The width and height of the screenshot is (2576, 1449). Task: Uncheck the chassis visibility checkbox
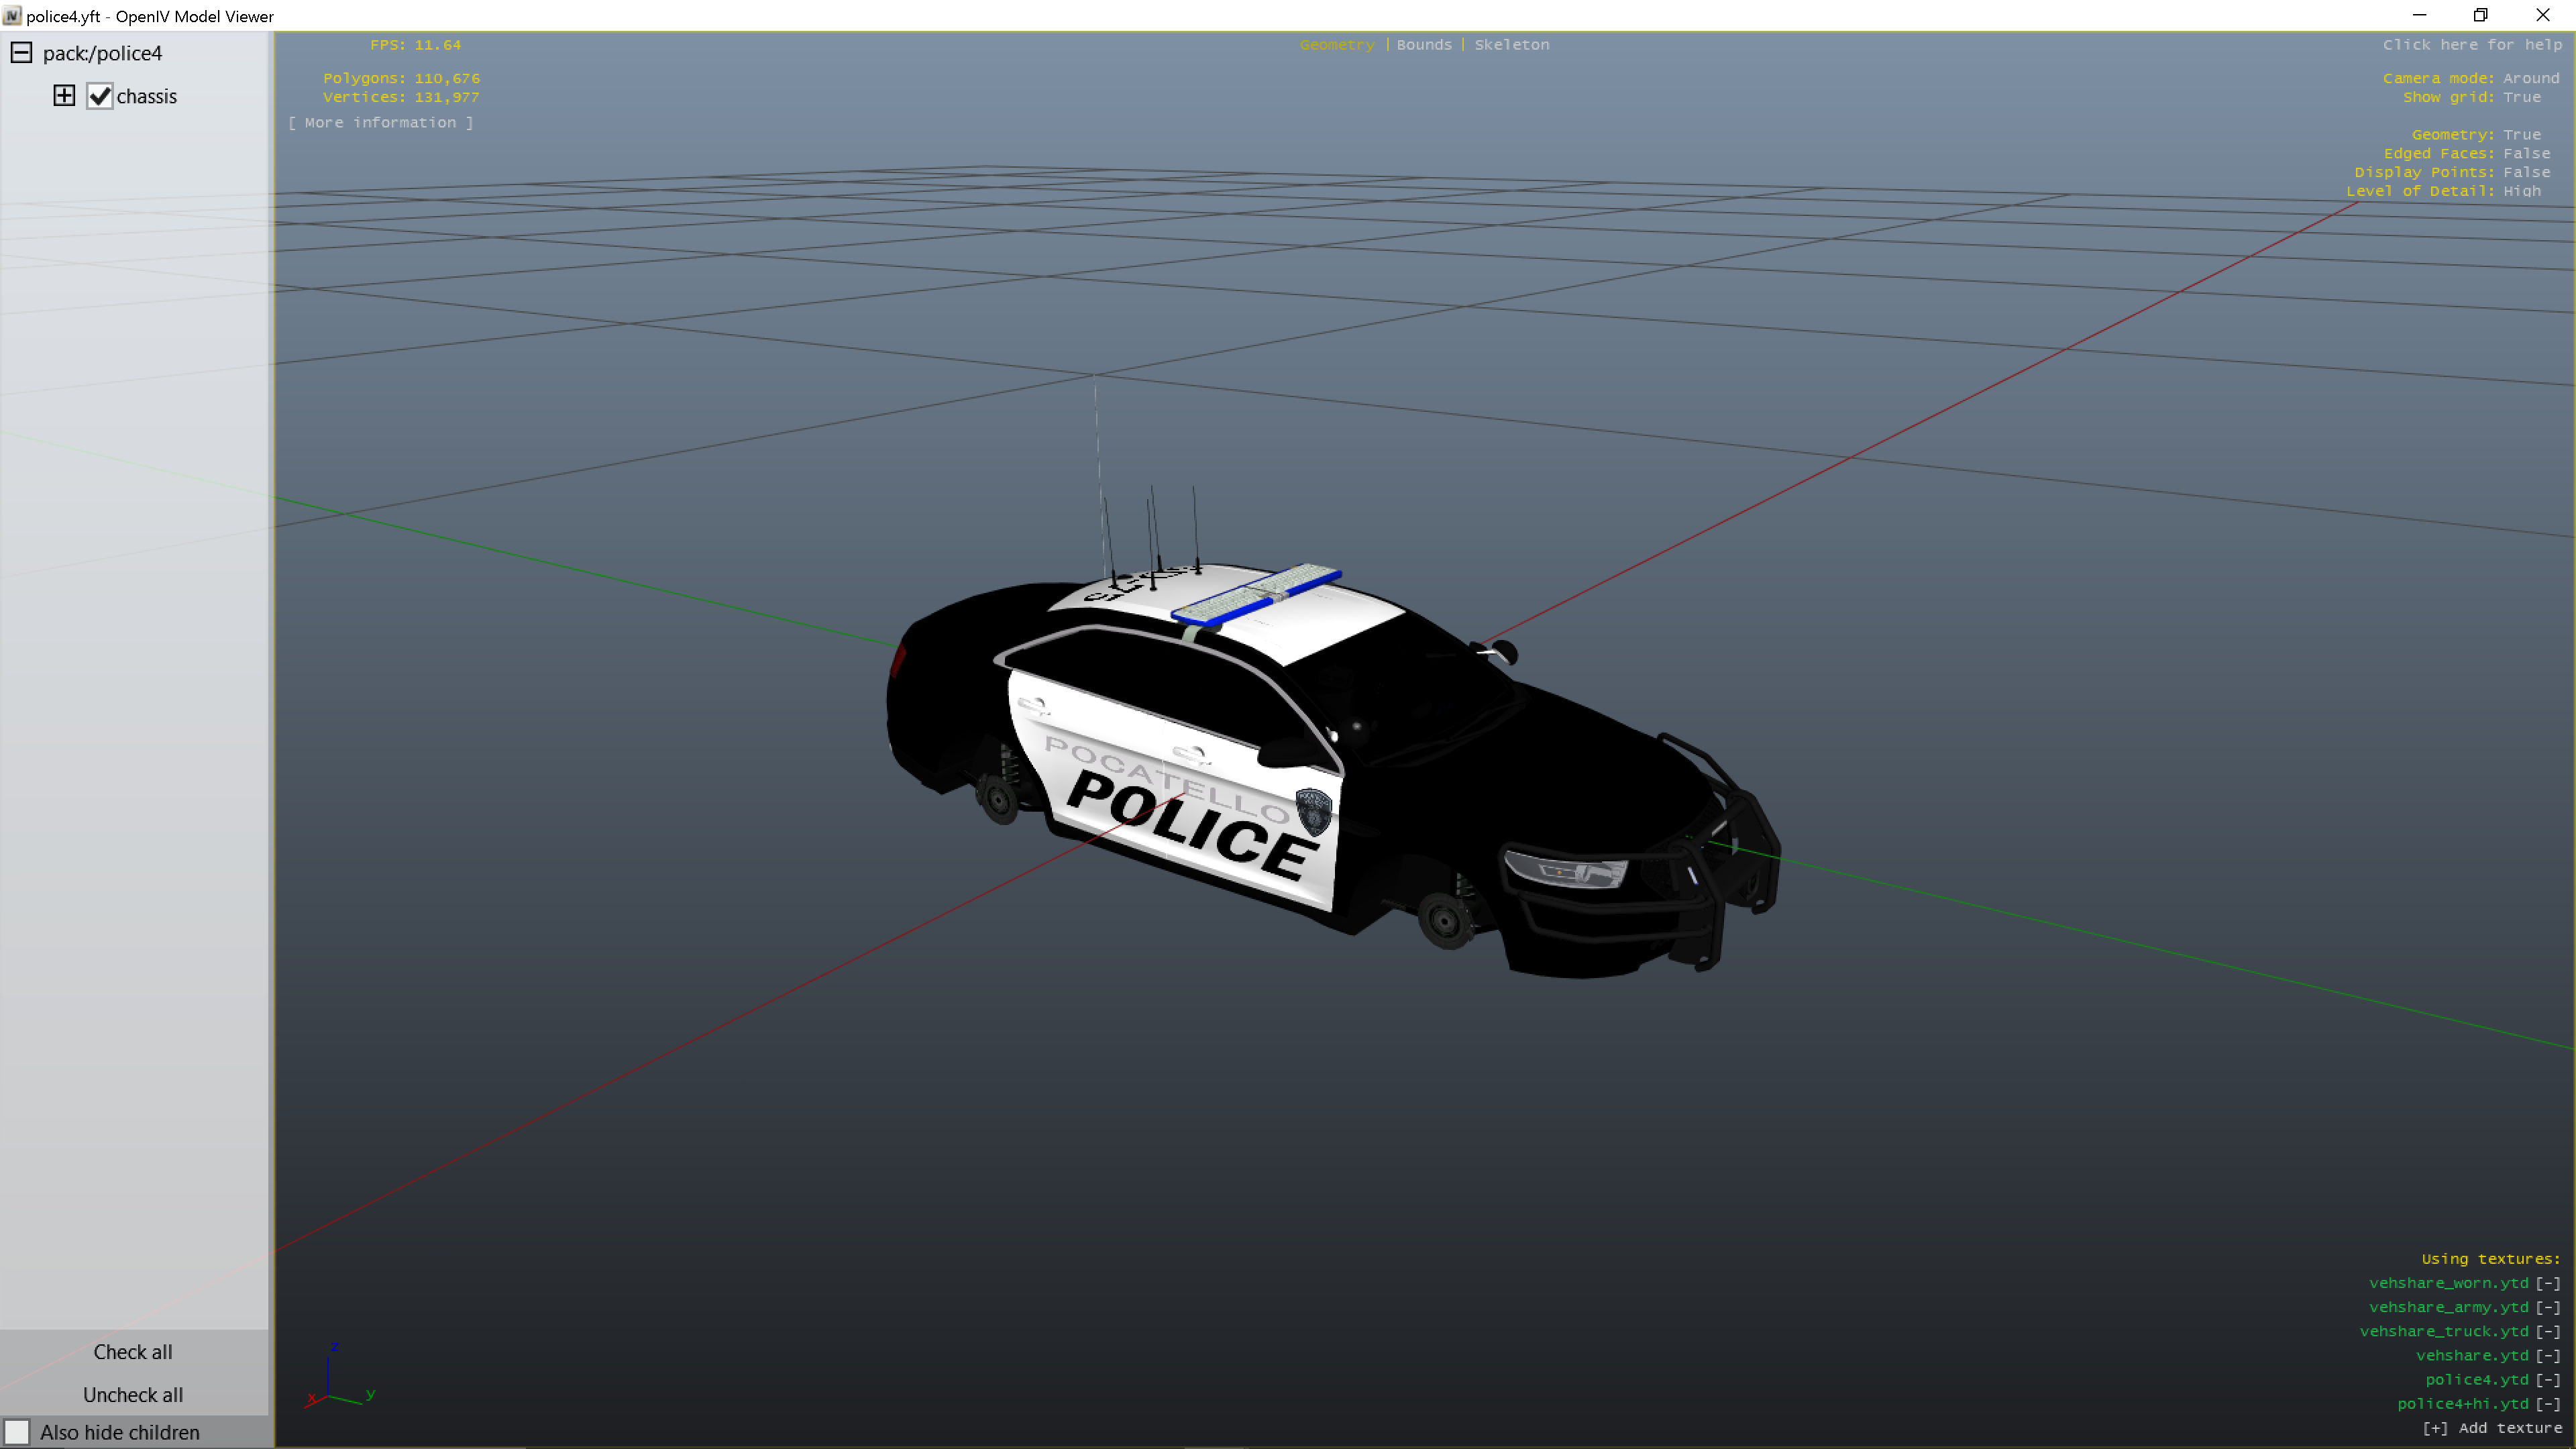[x=100, y=96]
